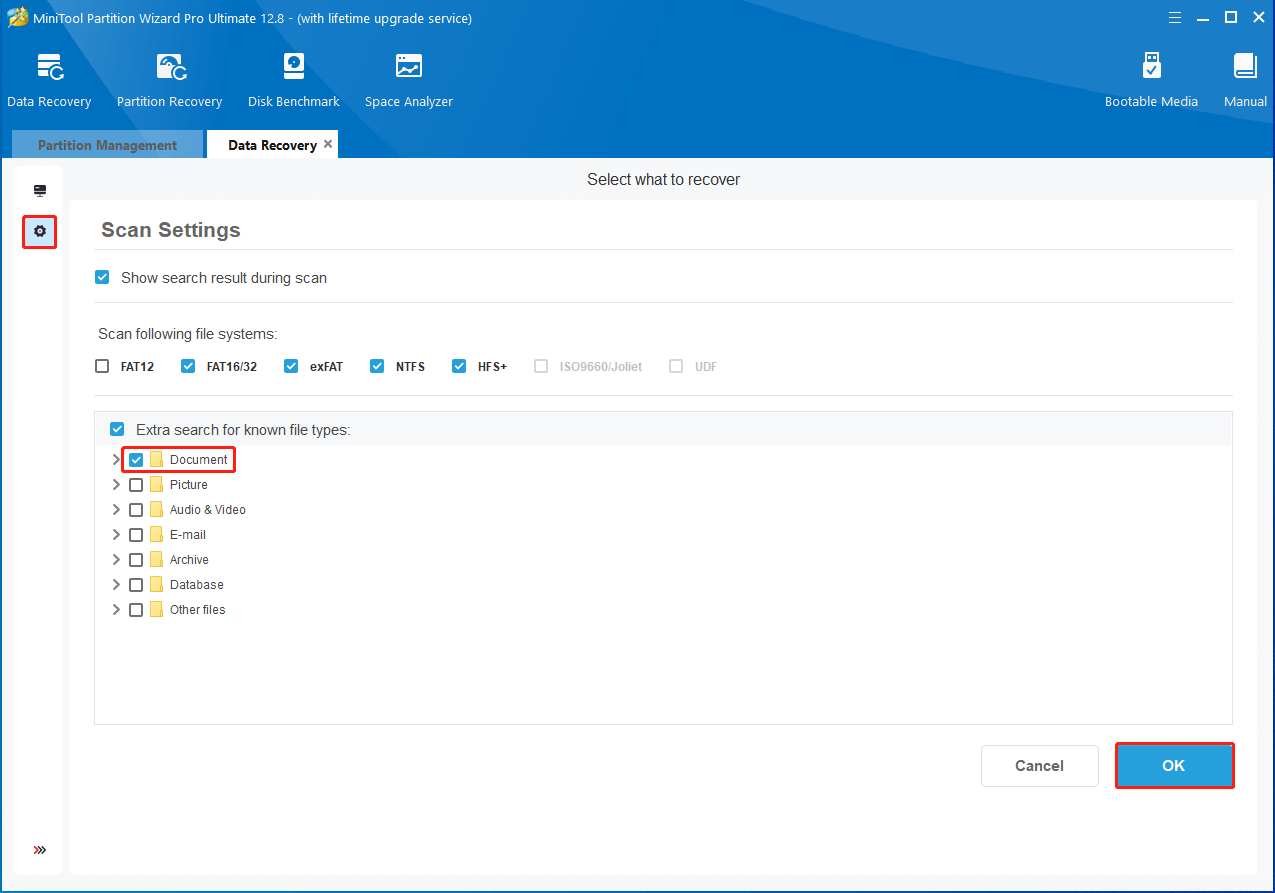Viewport: 1275px width, 893px height.
Task: Expand the Picture tree node
Action: coord(116,485)
